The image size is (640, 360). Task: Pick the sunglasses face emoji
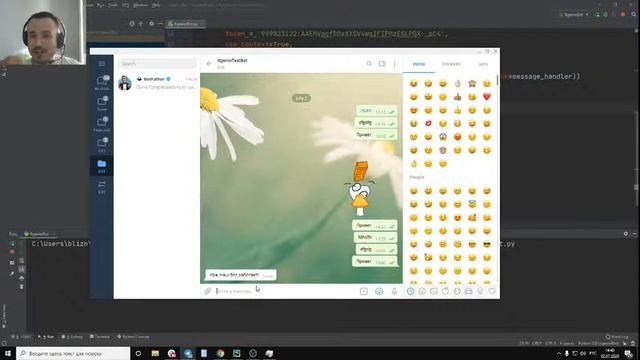(x=487, y=244)
